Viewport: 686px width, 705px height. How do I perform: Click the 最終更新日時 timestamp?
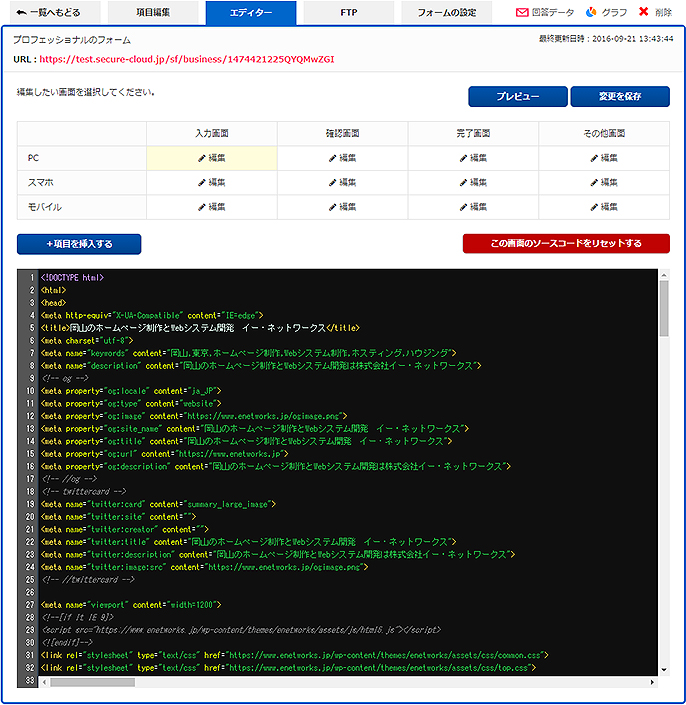(x=606, y=39)
